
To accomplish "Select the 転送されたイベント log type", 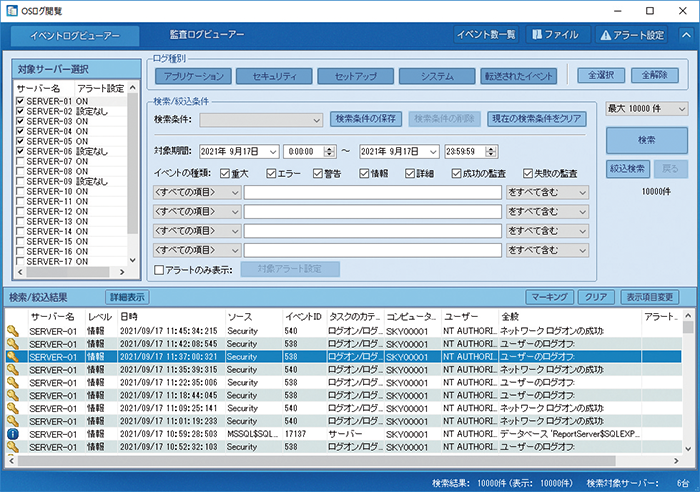I will click(519, 76).
